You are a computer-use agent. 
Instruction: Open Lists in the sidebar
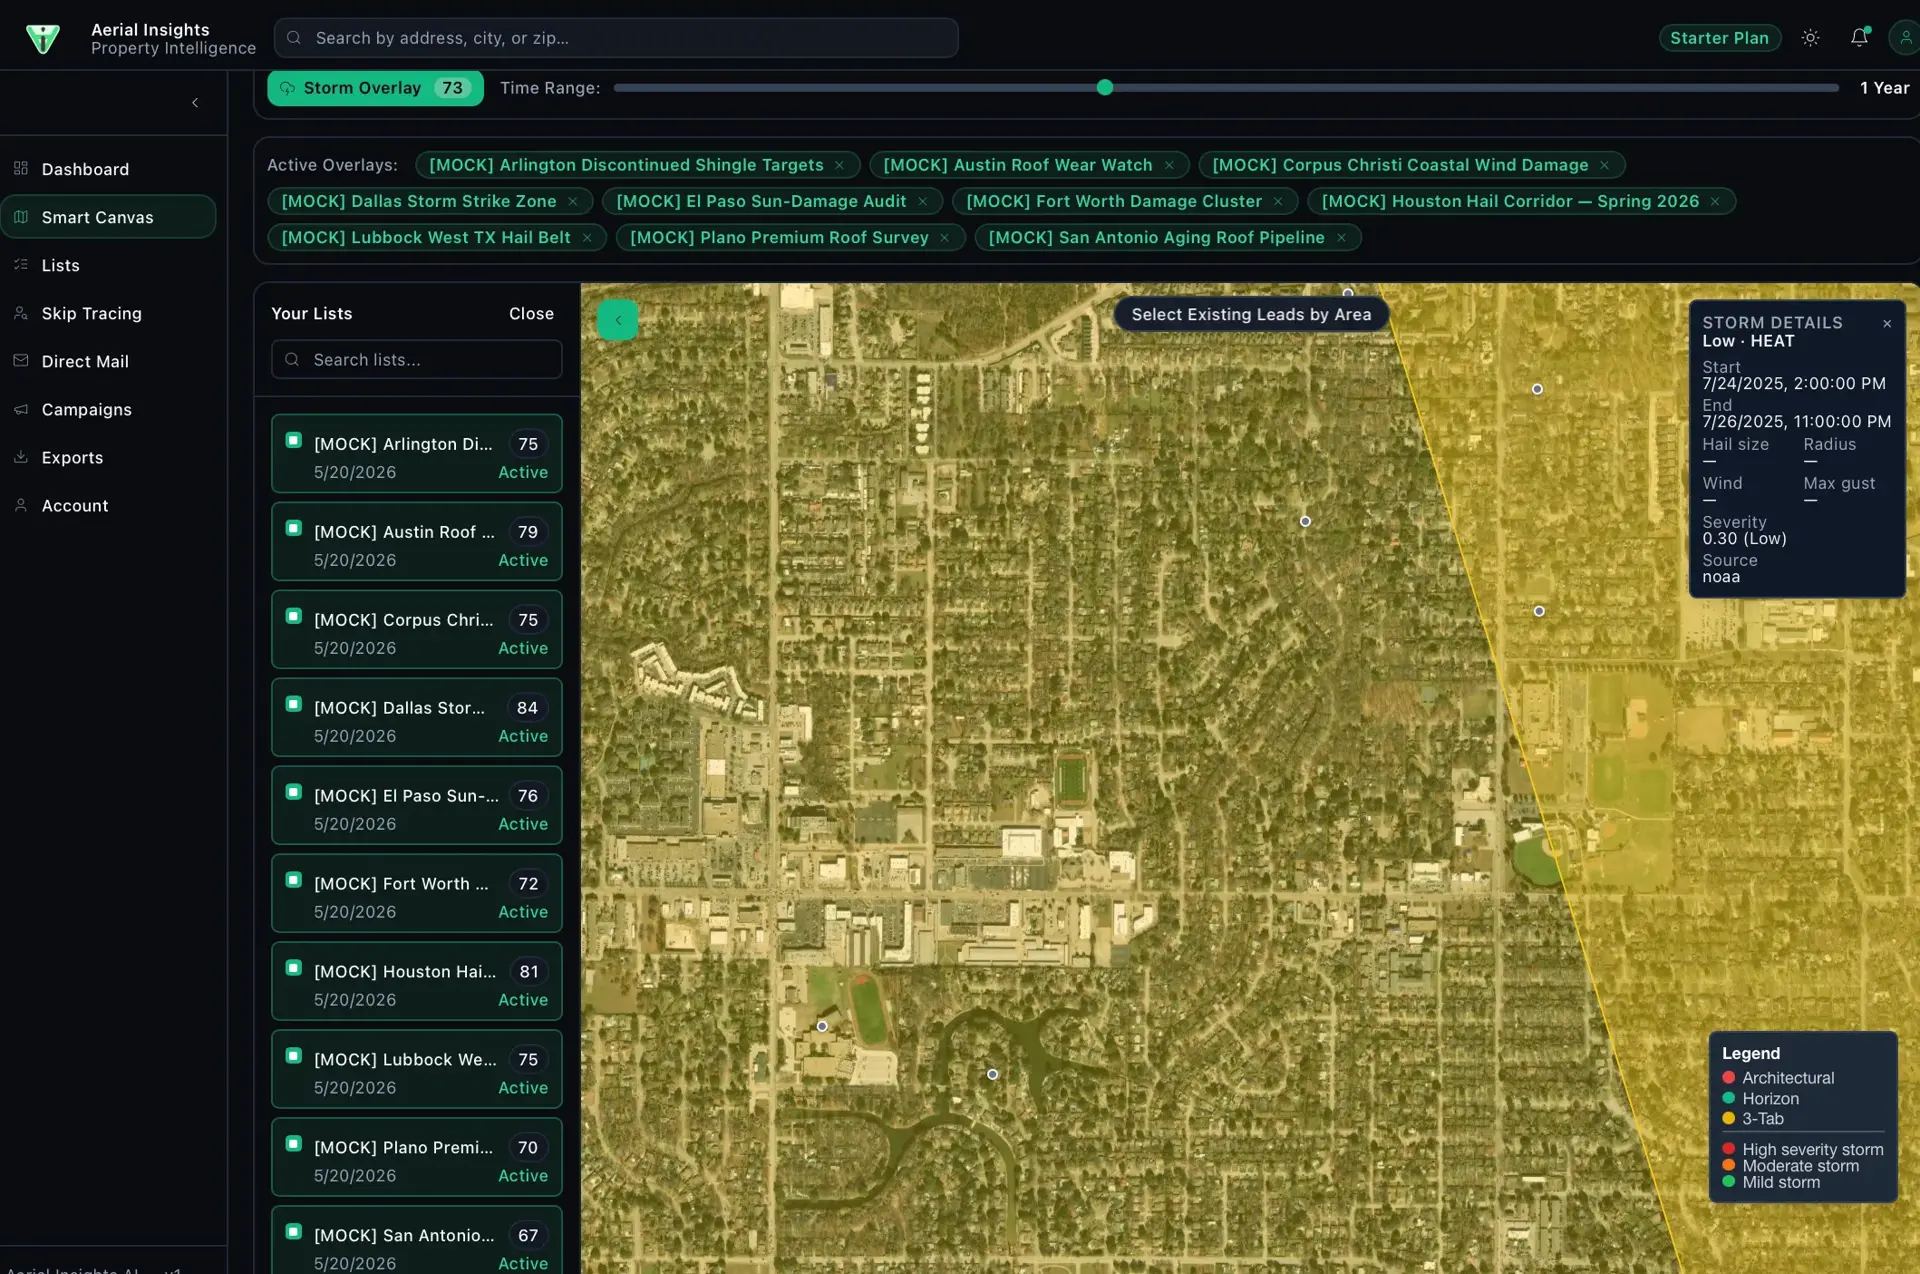(108, 265)
